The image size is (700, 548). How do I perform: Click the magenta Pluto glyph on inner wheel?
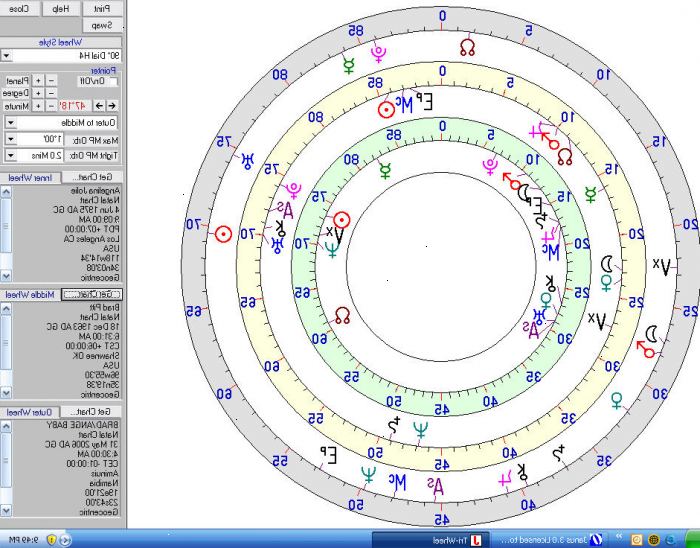(490, 166)
